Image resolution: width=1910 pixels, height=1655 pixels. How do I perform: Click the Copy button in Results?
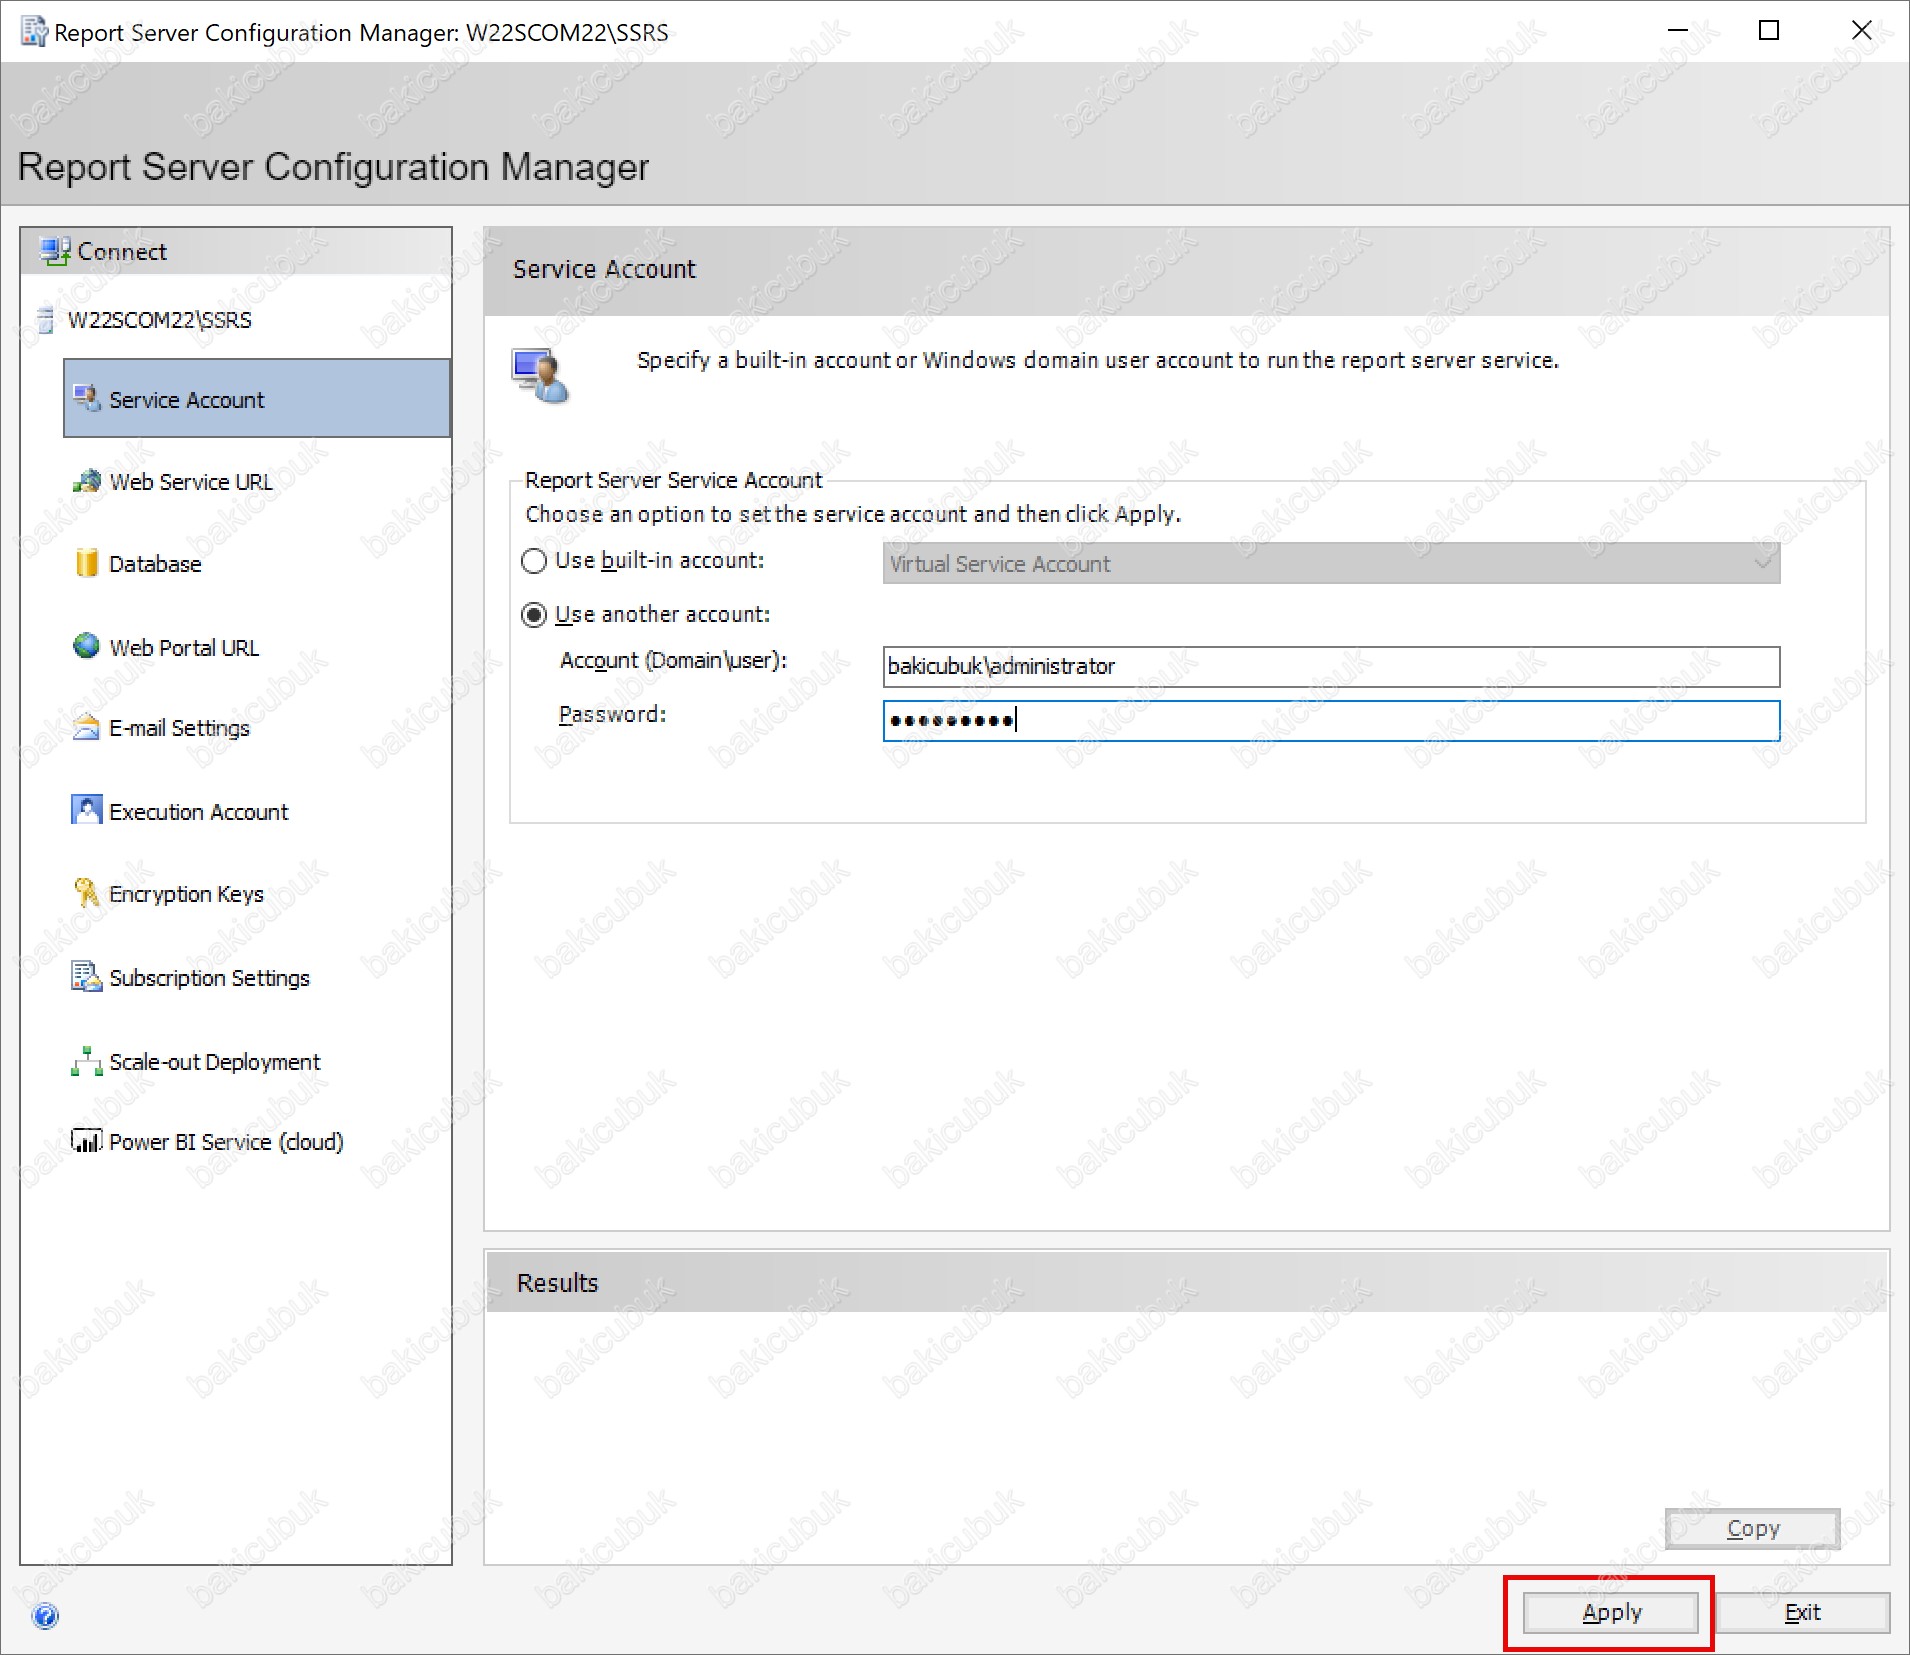coord(1752,1529)
